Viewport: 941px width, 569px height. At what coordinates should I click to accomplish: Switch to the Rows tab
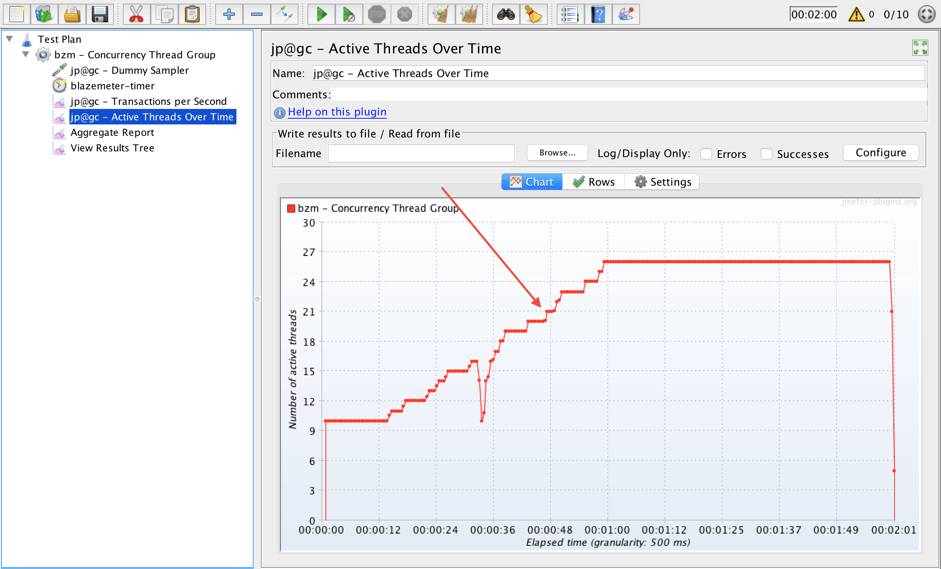pos(594,182)
